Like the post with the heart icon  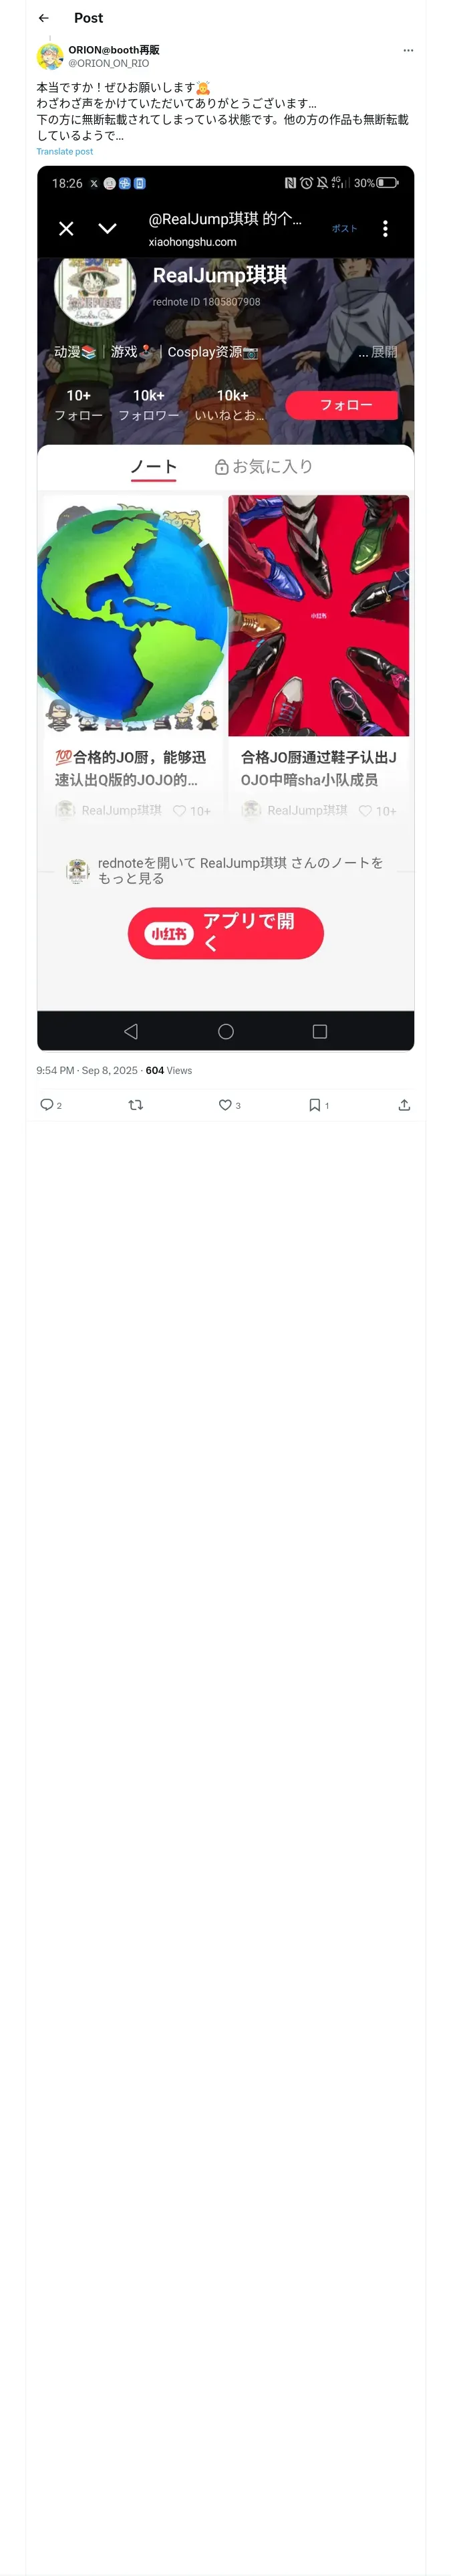[225, 1105]
